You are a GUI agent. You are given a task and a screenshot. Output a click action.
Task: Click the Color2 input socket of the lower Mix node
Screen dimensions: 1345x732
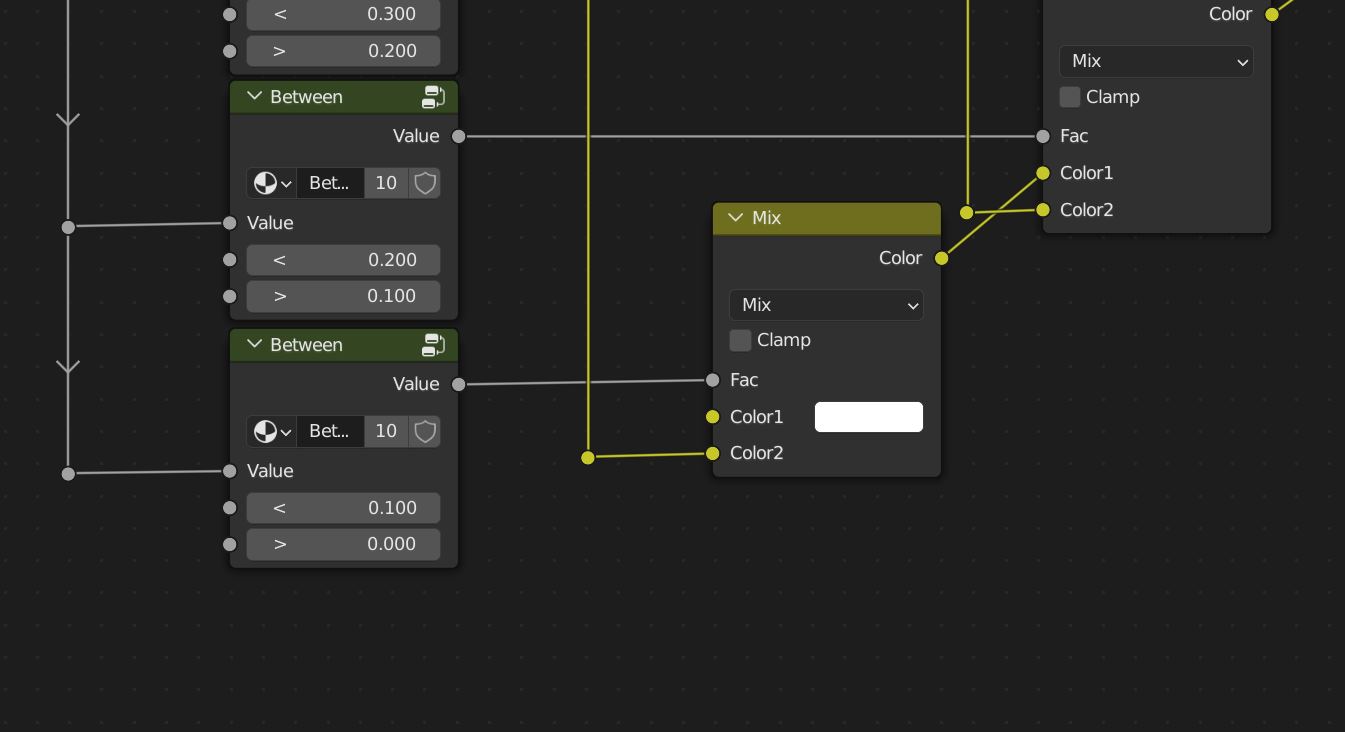(712, 454)
